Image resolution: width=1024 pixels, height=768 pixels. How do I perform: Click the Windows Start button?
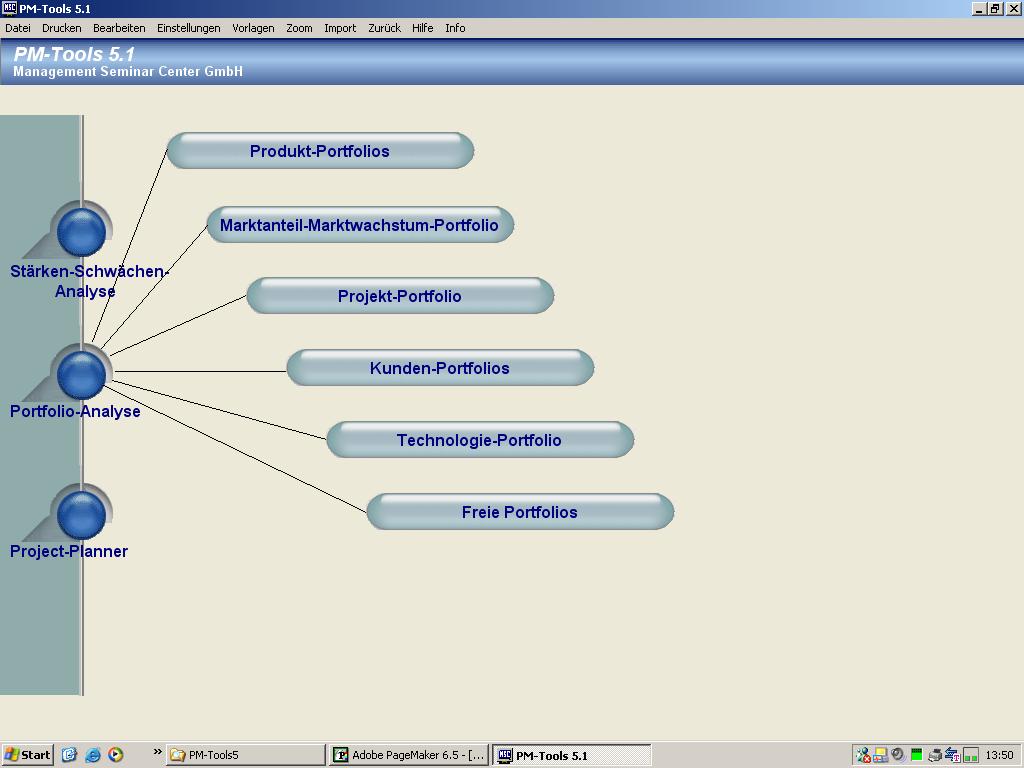tap(28, 755)
